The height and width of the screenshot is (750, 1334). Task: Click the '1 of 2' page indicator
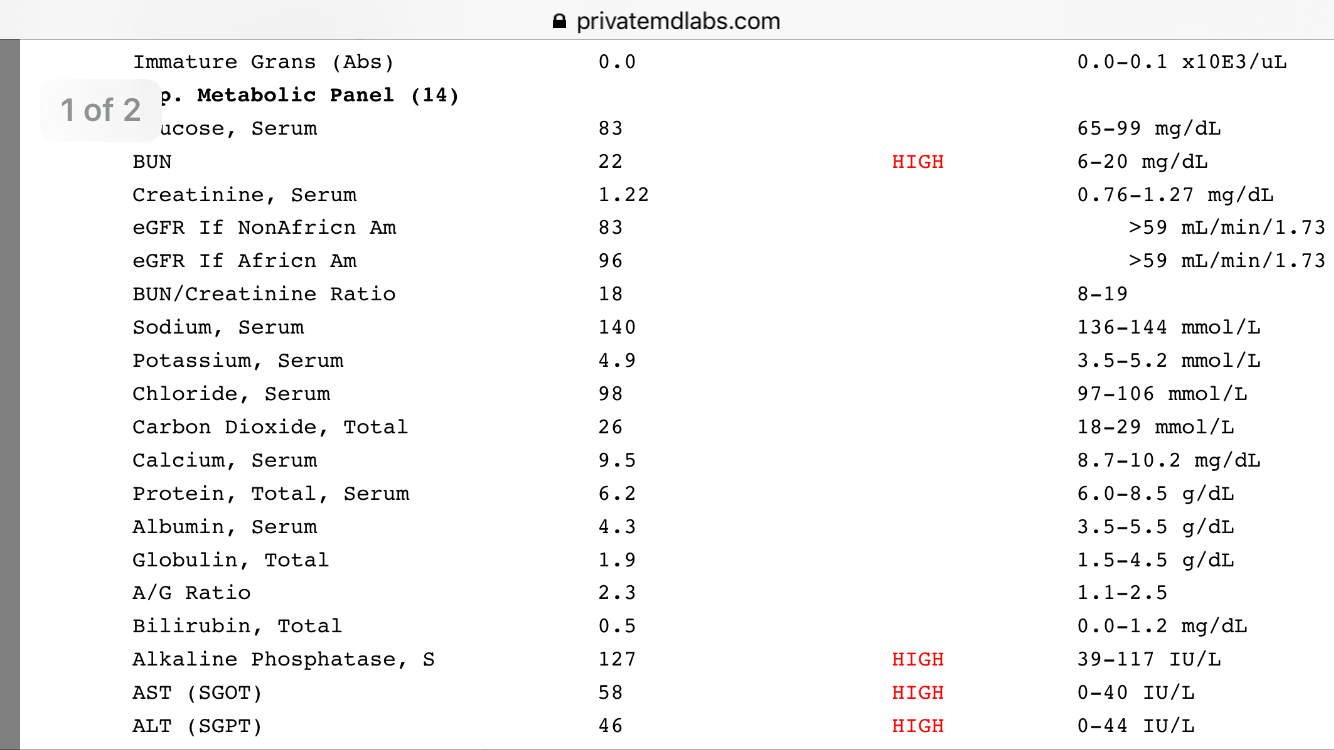click(x=100, y=109)
